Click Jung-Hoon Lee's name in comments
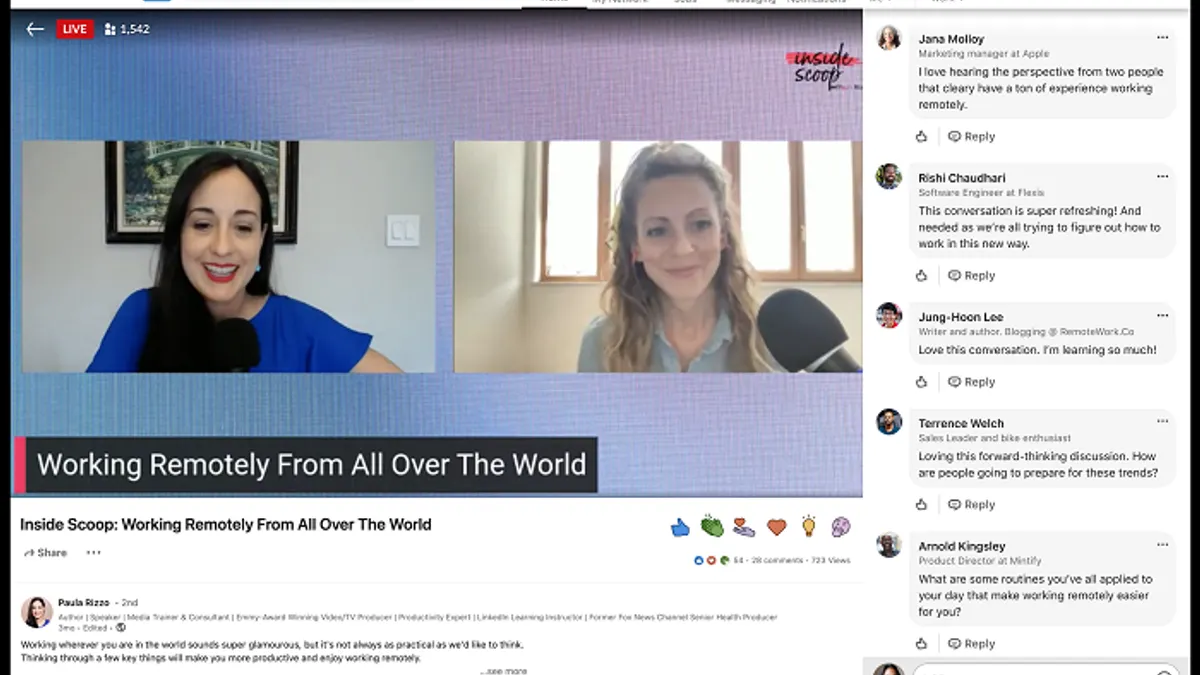1200x675 pixels. point(961,317)
